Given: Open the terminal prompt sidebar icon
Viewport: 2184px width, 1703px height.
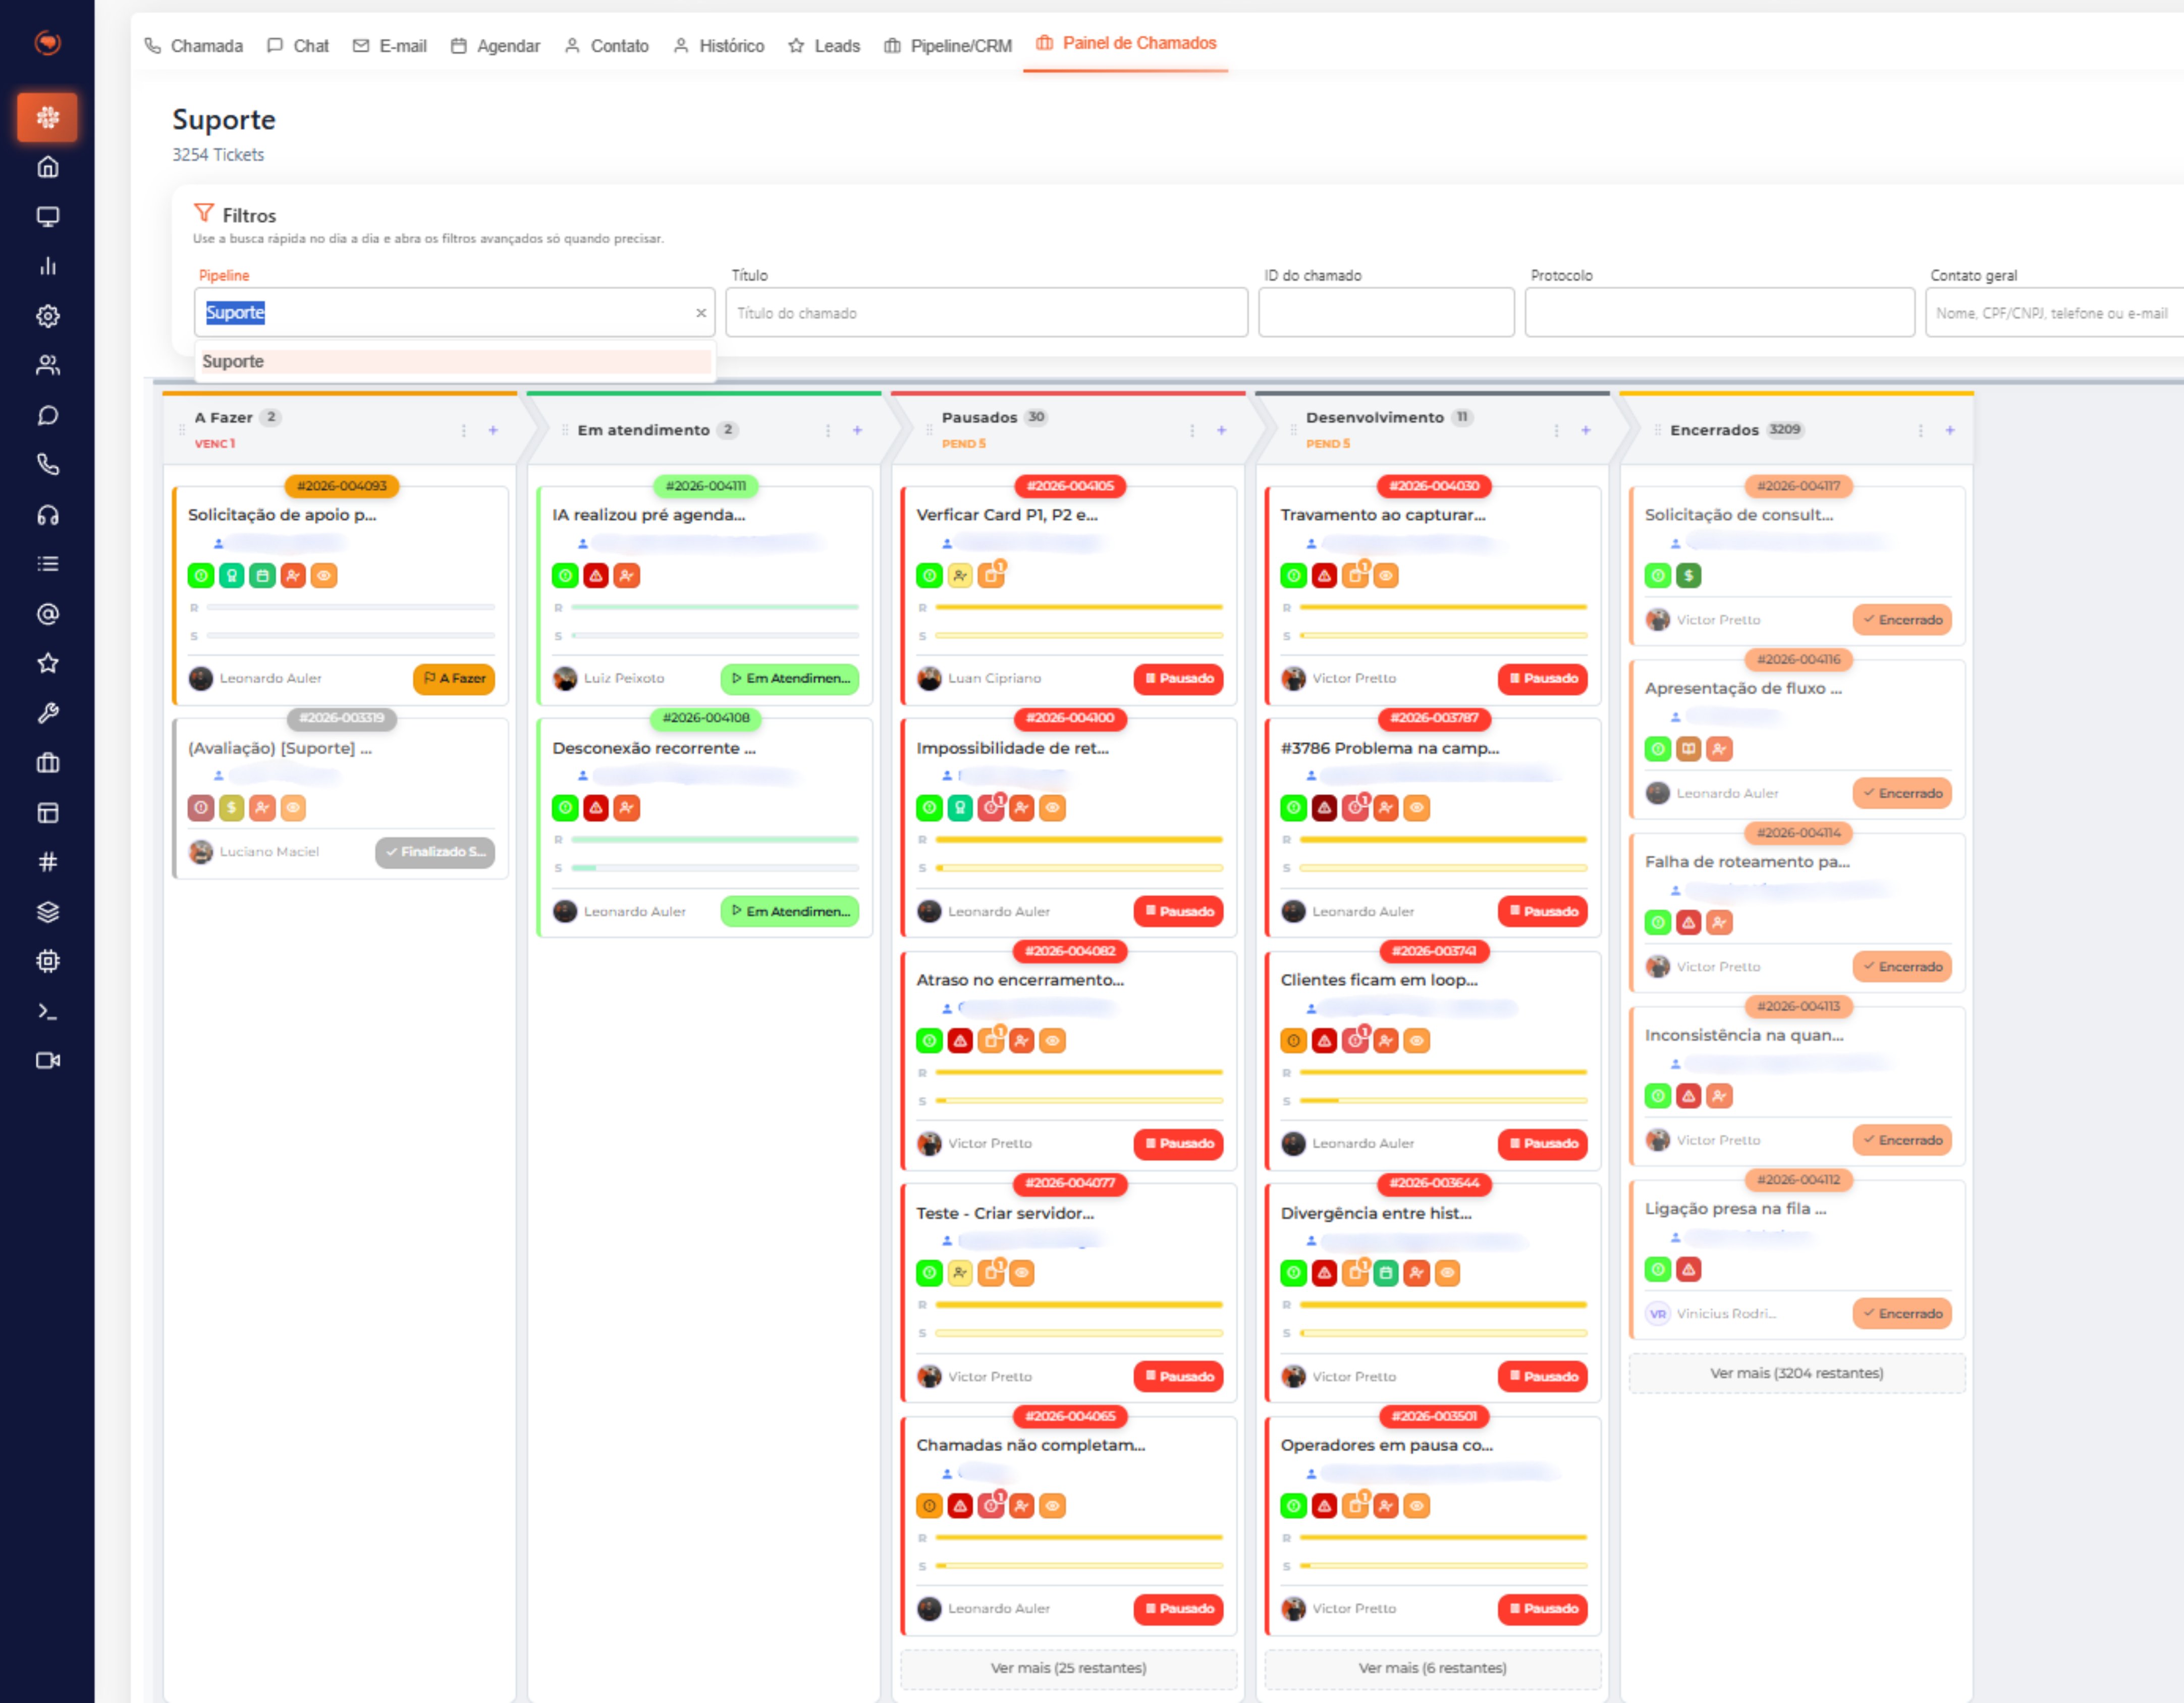Looking at the screenshot, I should (x=47, y=1011).
